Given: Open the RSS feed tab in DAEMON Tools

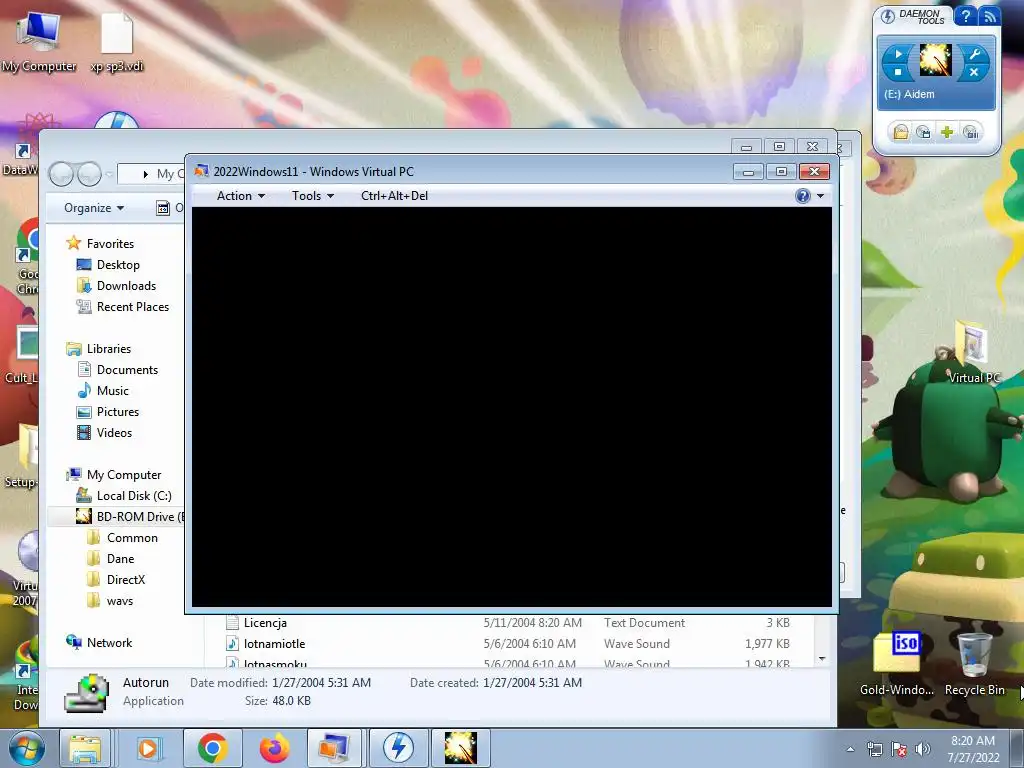Looking at the screenshot, I should pos(989,16).
